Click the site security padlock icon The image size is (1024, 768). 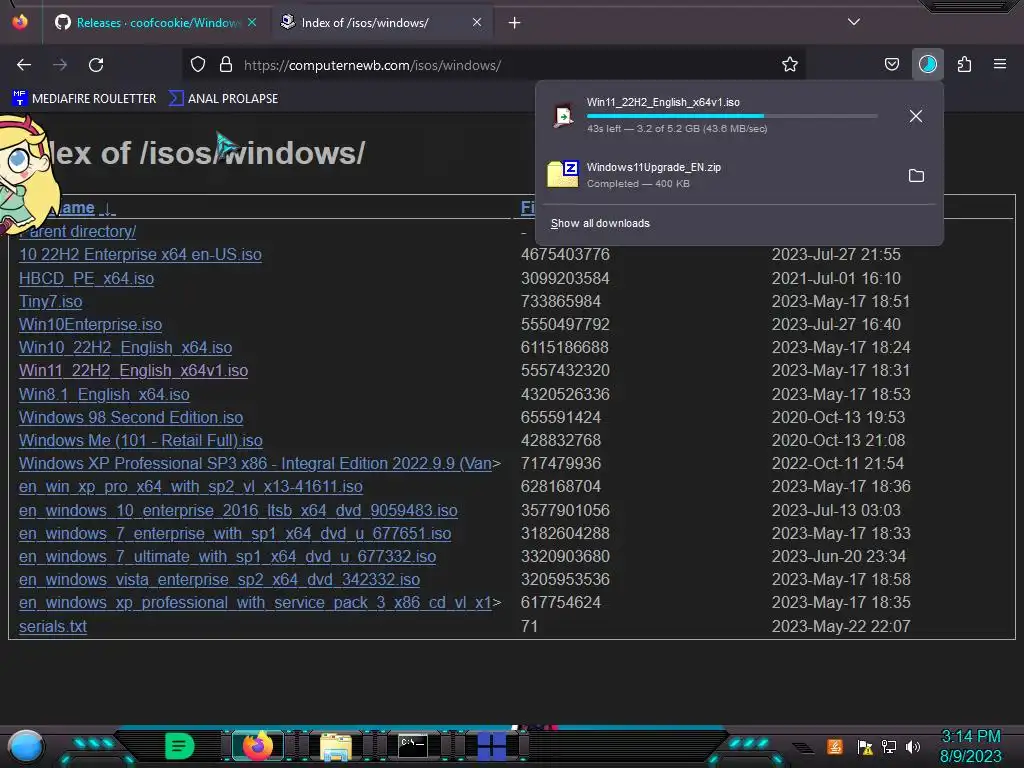(x=226, y=65)
